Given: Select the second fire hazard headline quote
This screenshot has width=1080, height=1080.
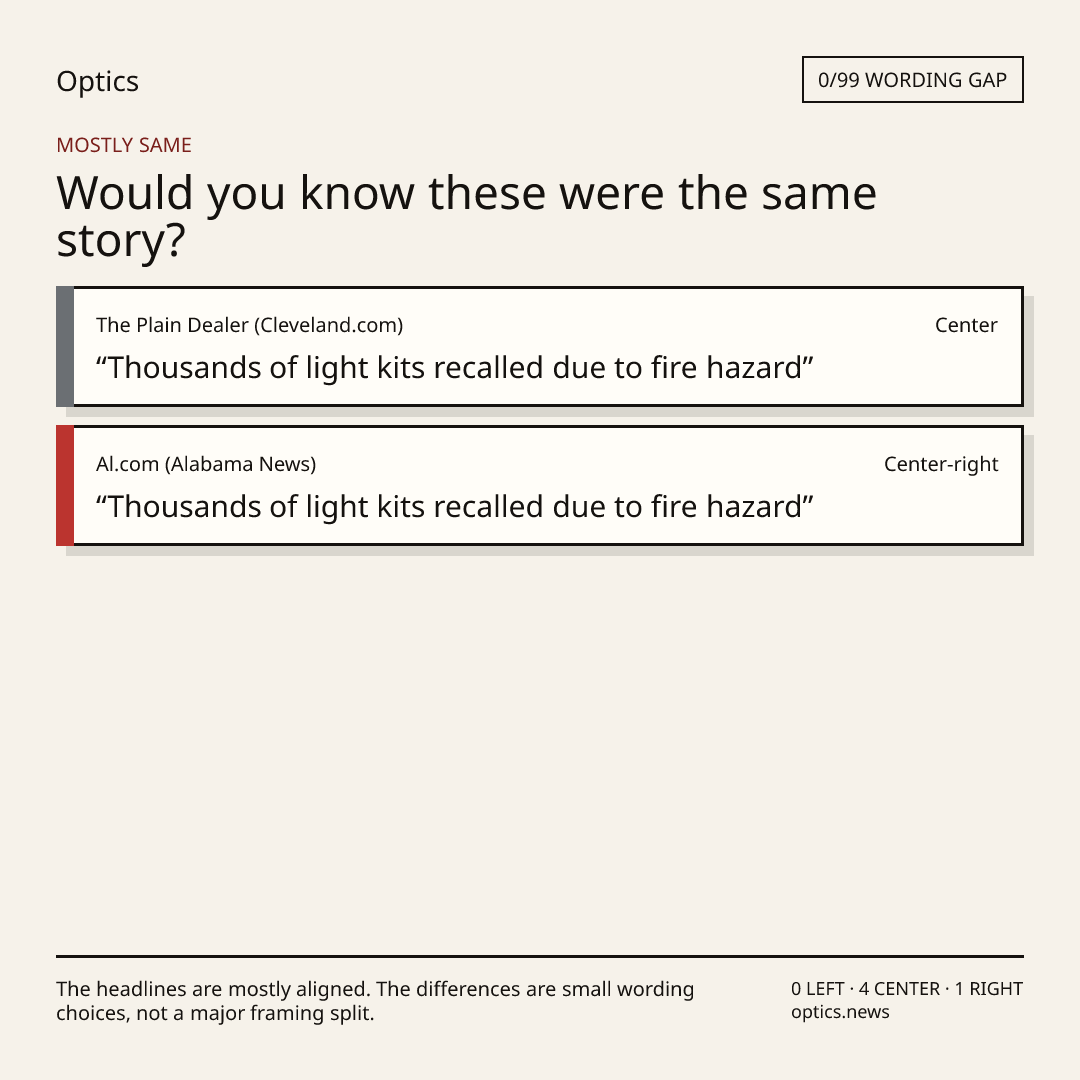Looking at the screenshot, I should 455,507.
